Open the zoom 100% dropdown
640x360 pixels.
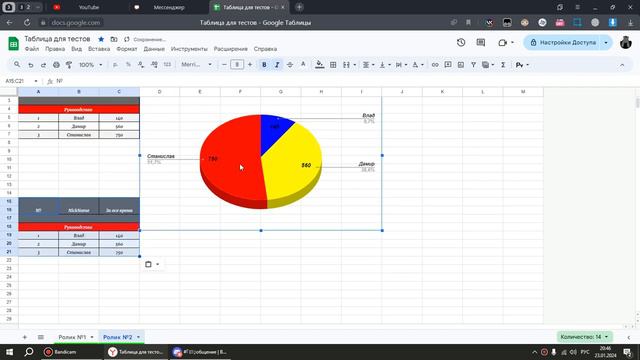coord(90,65)
